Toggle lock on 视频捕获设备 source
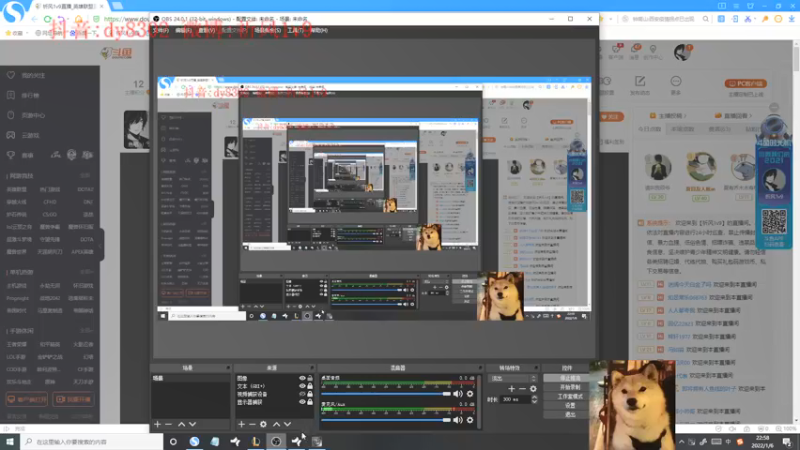The height and width of the screenshot is (450, 800). [310, 394]
